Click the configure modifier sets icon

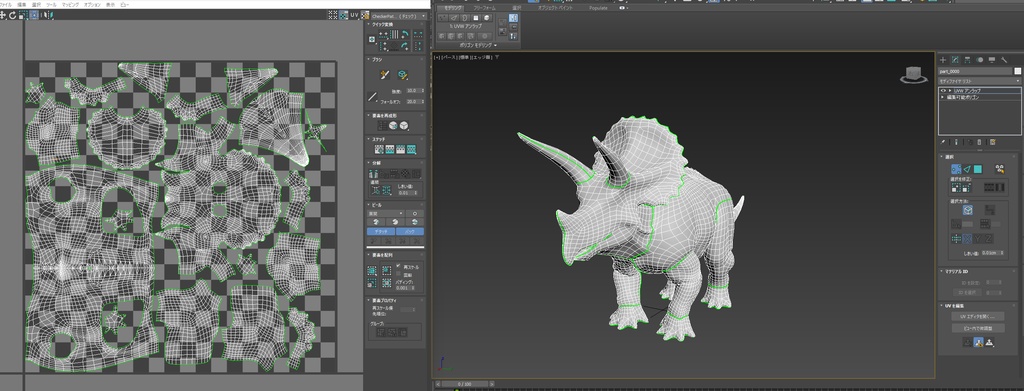coord(993,142)
